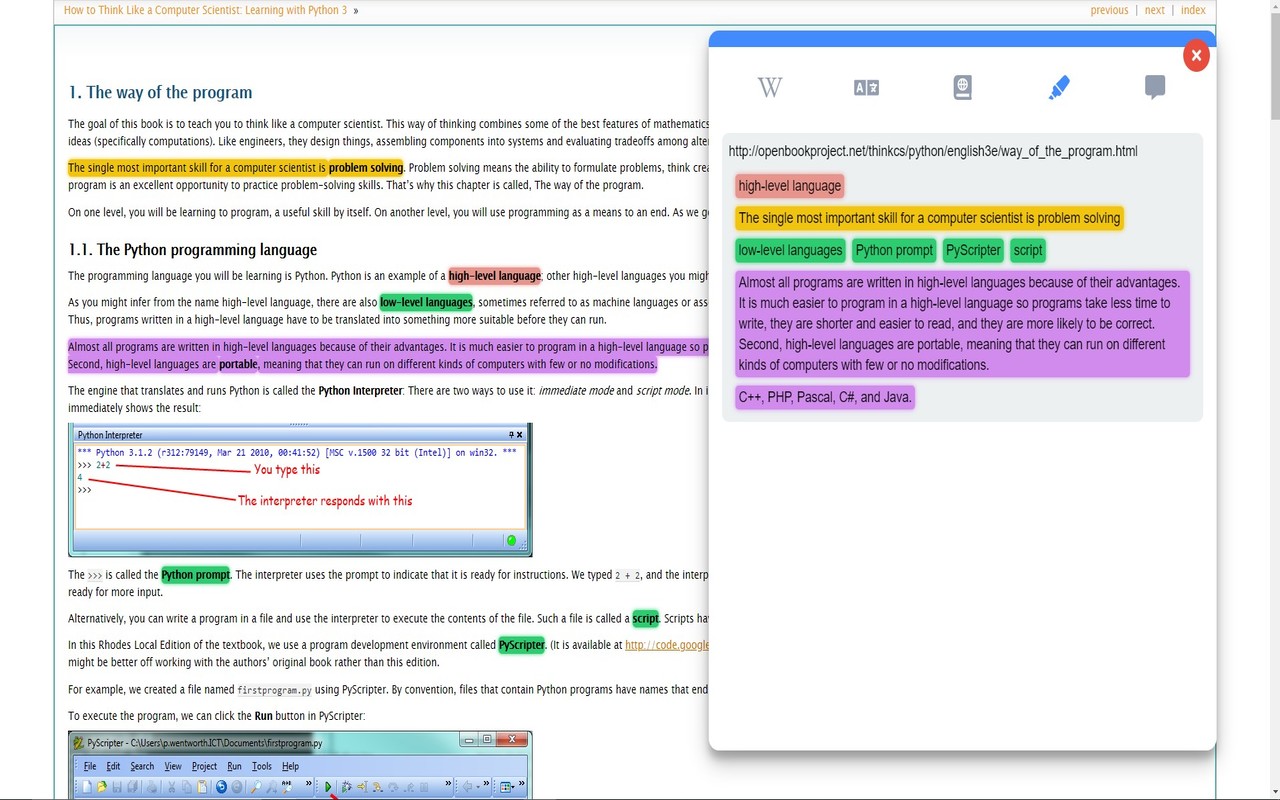Screen dimensions: 1280x800
Task: Click the green 'PyScripter' chip in panel
Action: (973, 250)
